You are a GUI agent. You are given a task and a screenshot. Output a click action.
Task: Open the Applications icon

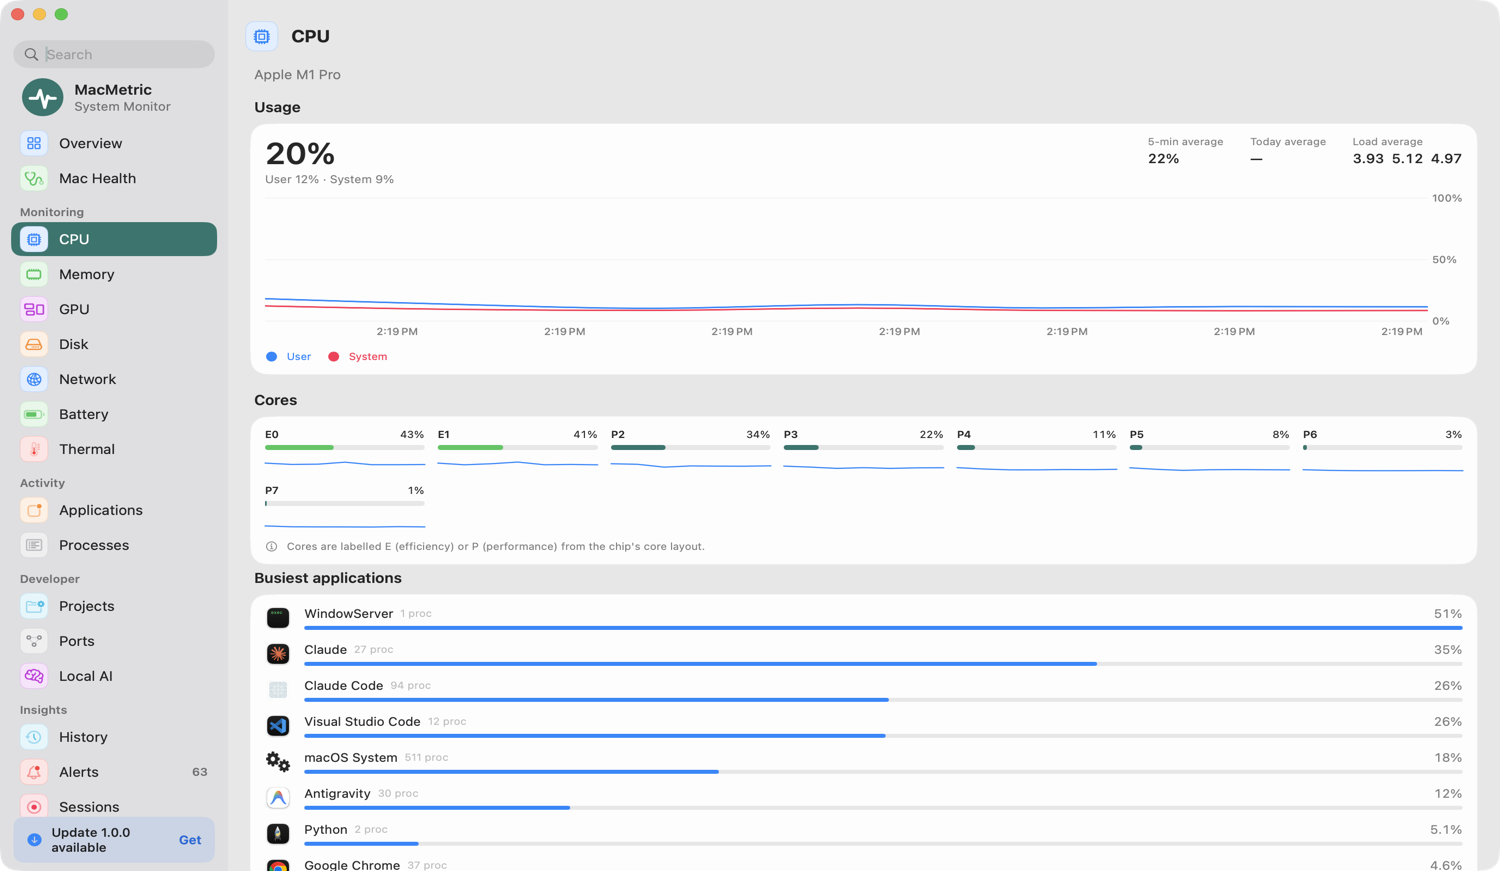[x=34, y=510]
